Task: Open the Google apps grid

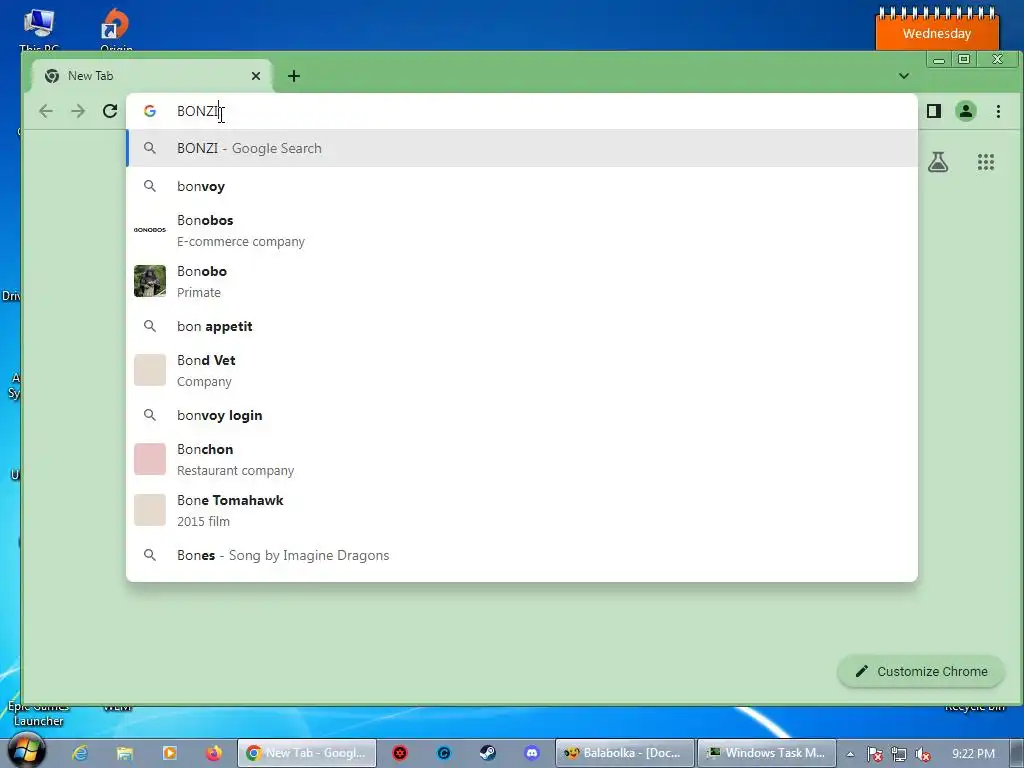Action: point(985,161)
